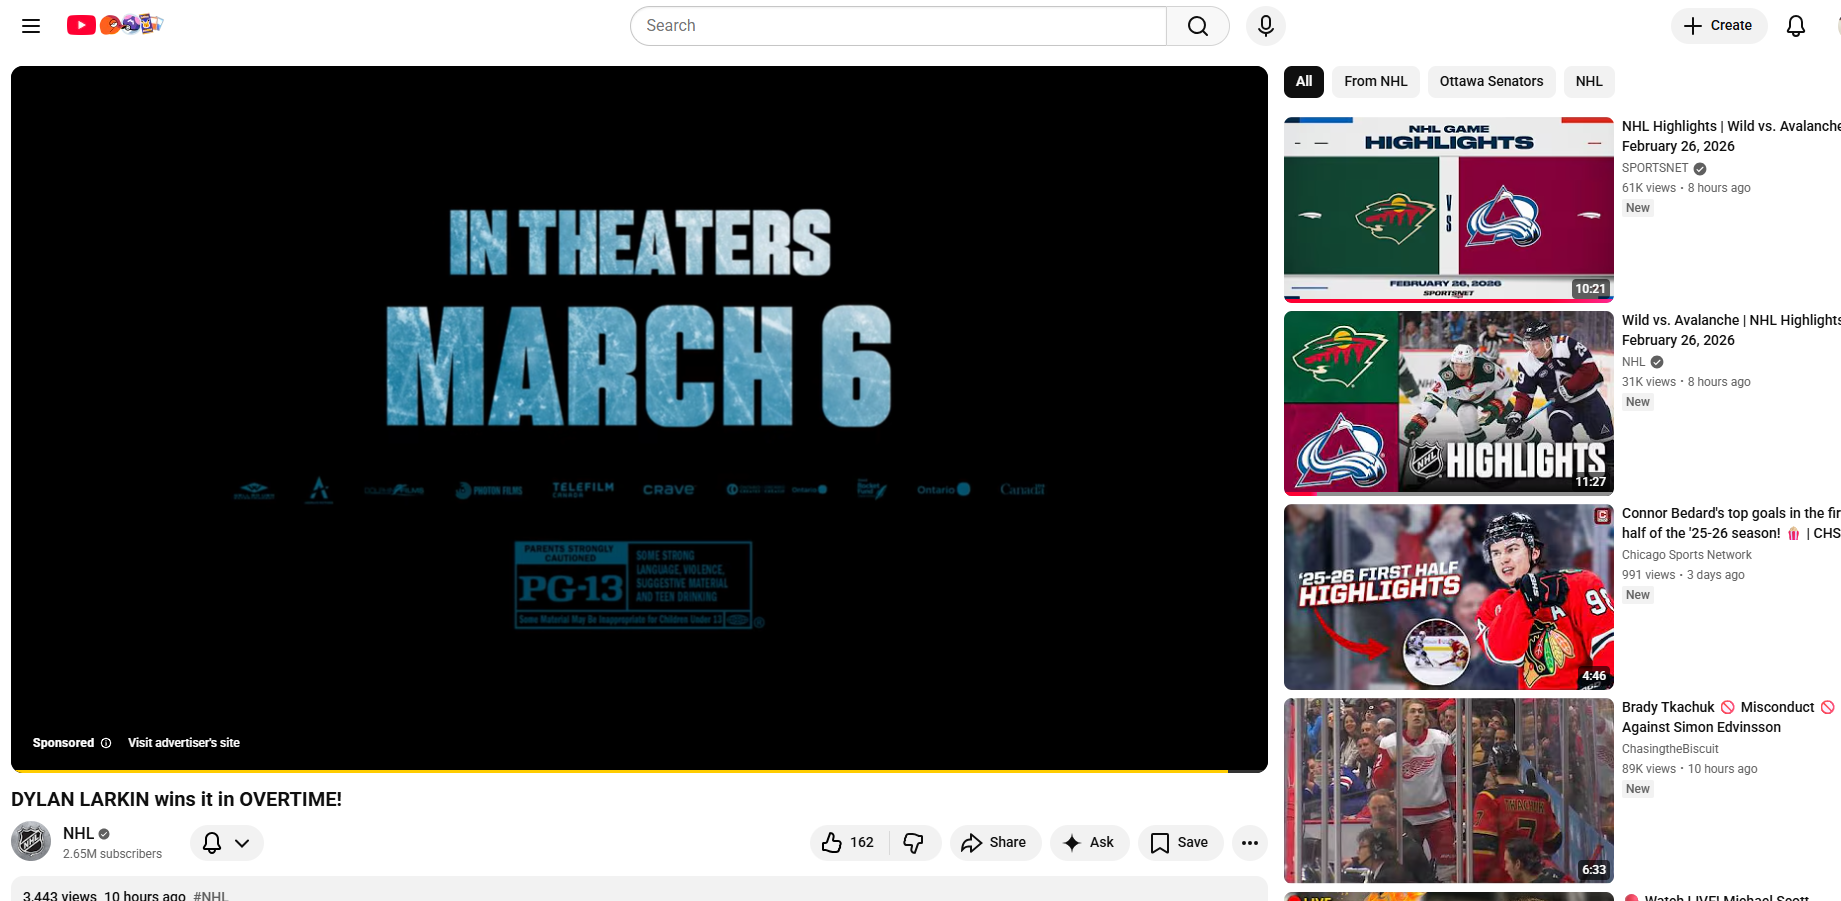Focus the Search input field
The width and height of the screenshot is (1841, 901).
(x=898, y=26)
